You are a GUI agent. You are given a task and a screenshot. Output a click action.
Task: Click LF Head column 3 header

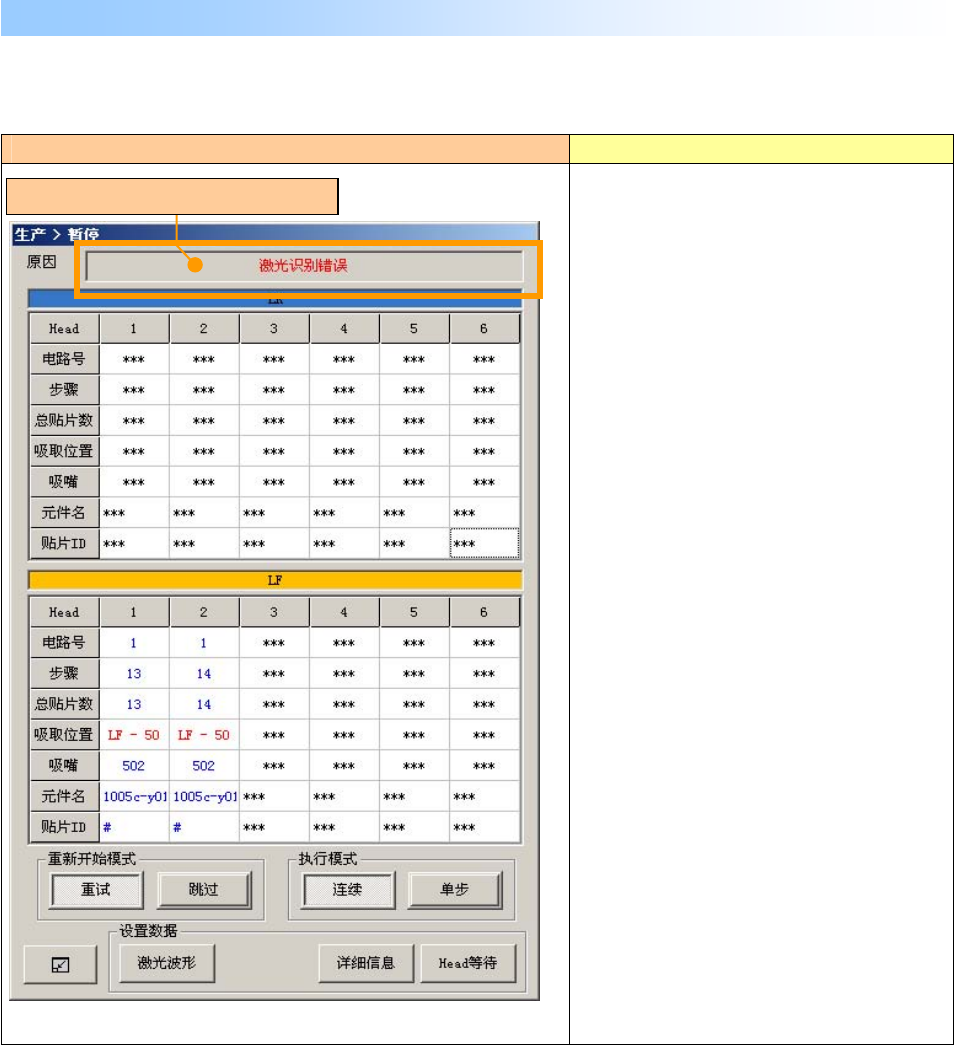pos(274,612)
